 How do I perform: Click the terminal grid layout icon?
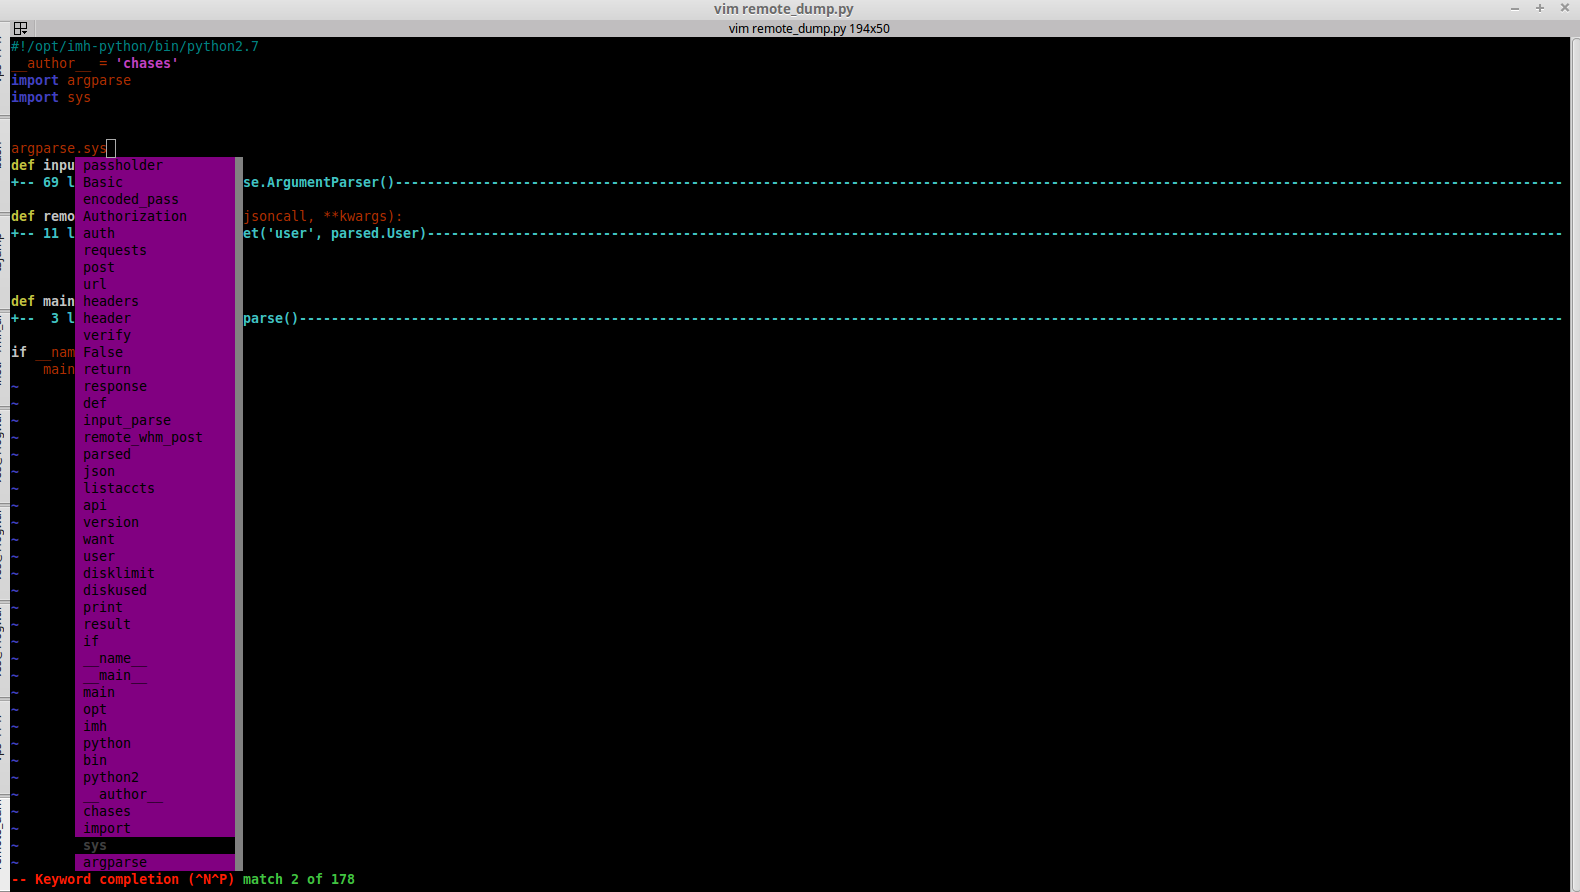click(20, 28)
